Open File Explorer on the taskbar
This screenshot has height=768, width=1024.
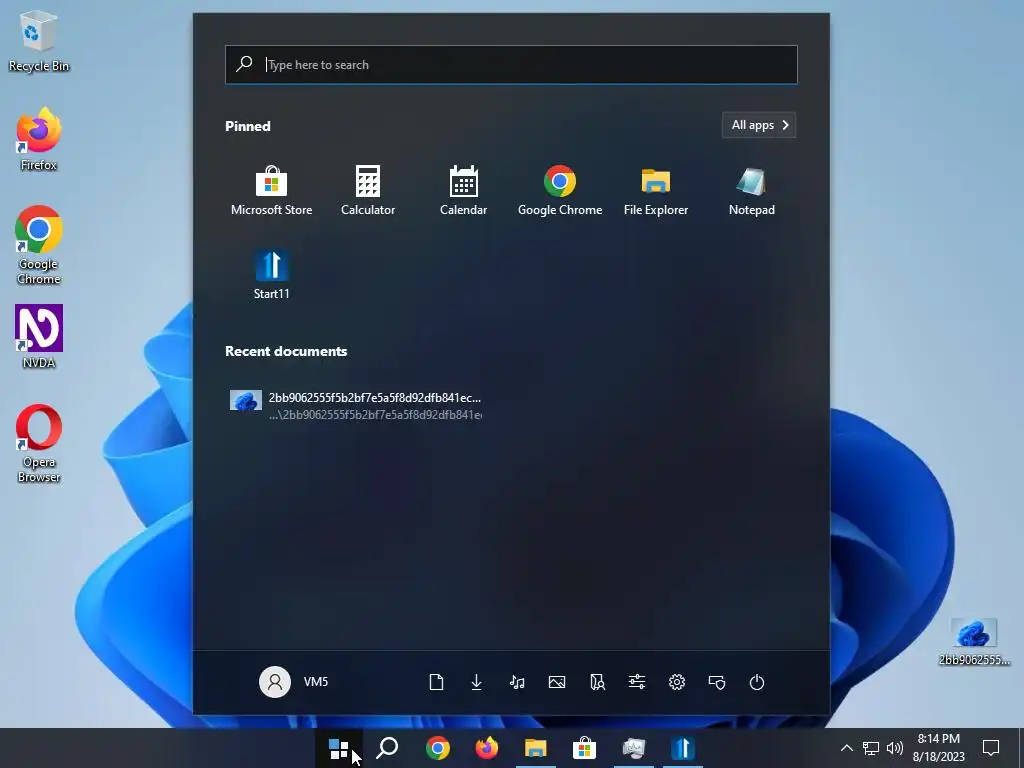536,748
